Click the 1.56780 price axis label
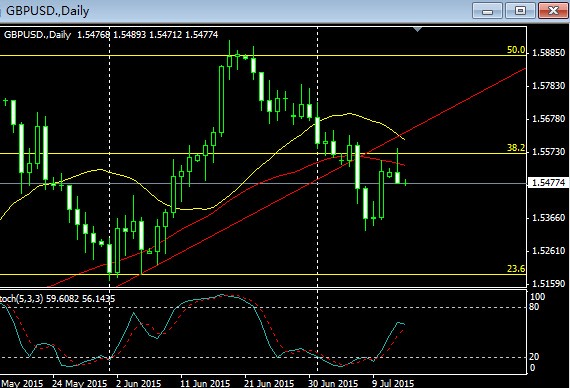The image size is (570, 388). click(x=549, y=119)
